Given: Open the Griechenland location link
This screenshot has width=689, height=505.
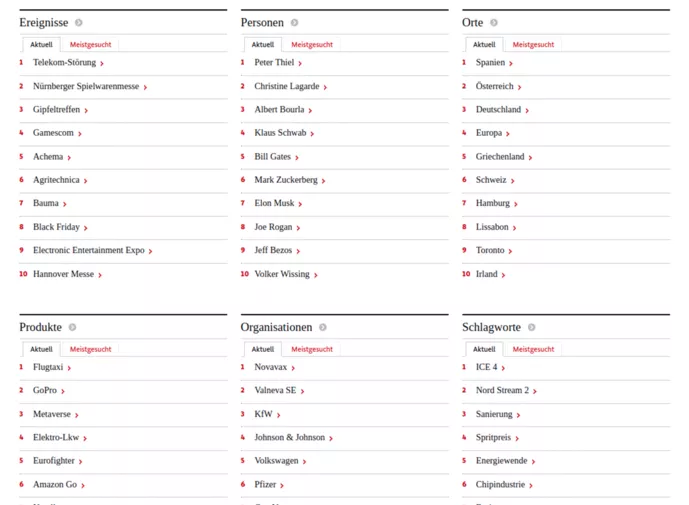Looking at the screenshot, I should pos(500,156).
